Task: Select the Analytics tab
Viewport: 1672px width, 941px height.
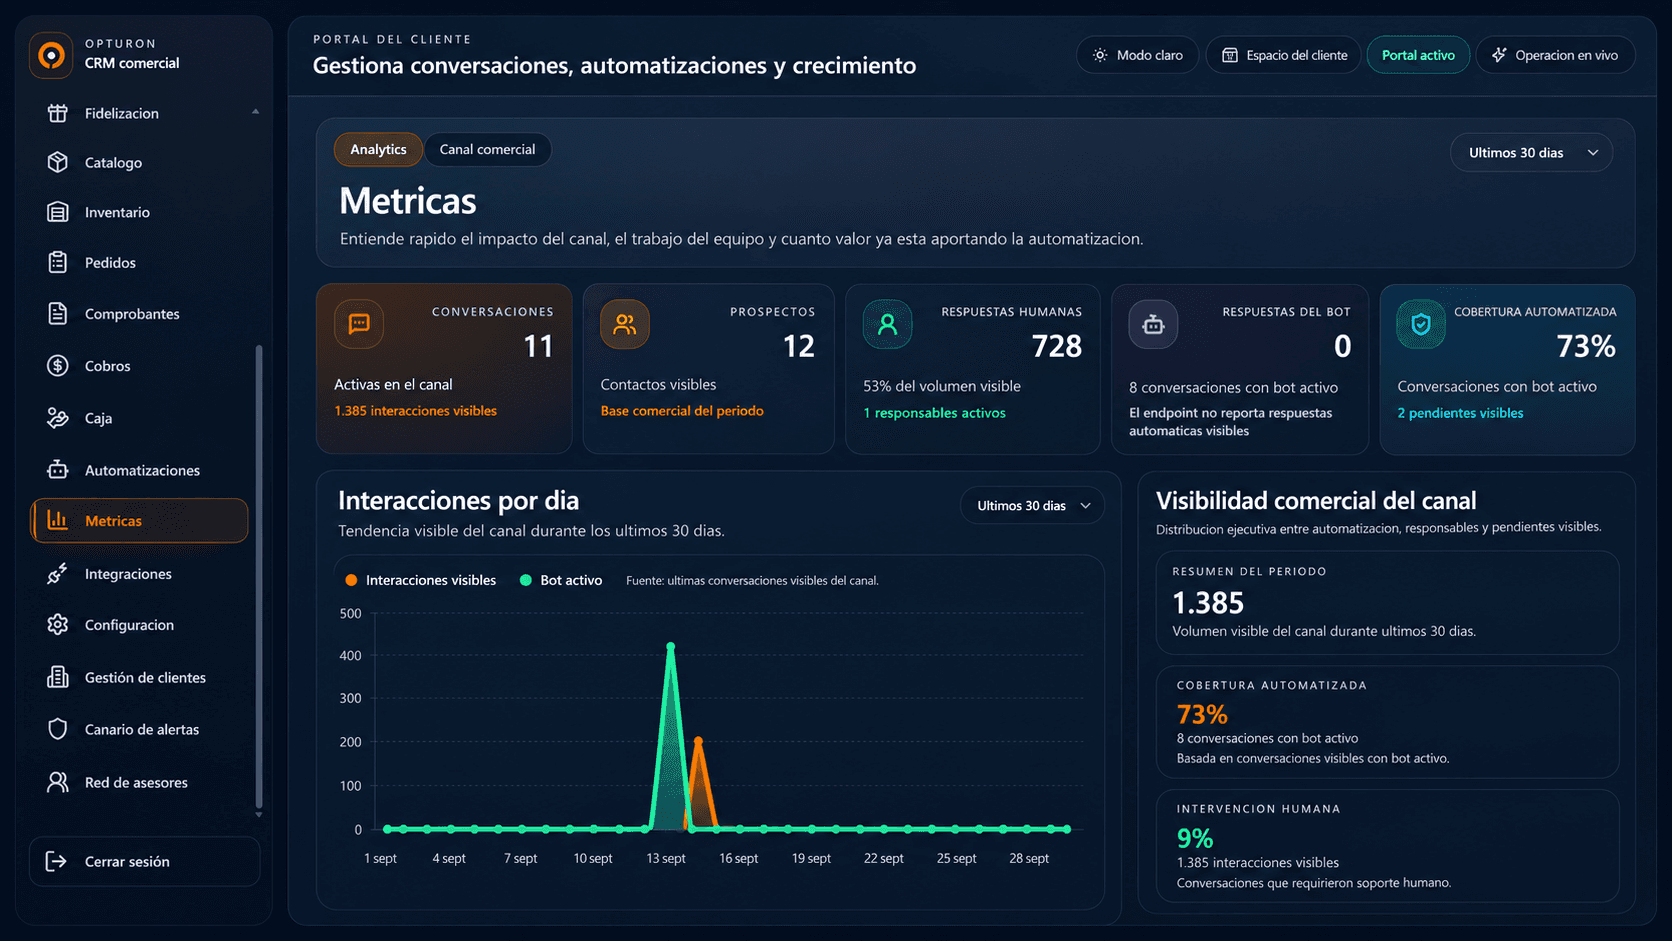Action: [x=378, y=149]
